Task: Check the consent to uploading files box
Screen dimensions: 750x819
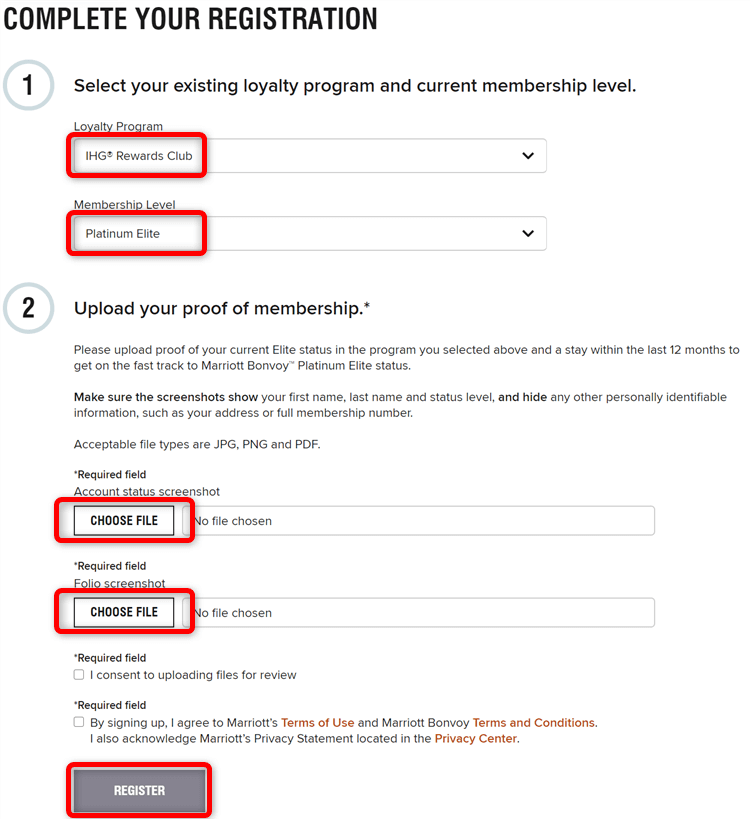Action: 79,675
